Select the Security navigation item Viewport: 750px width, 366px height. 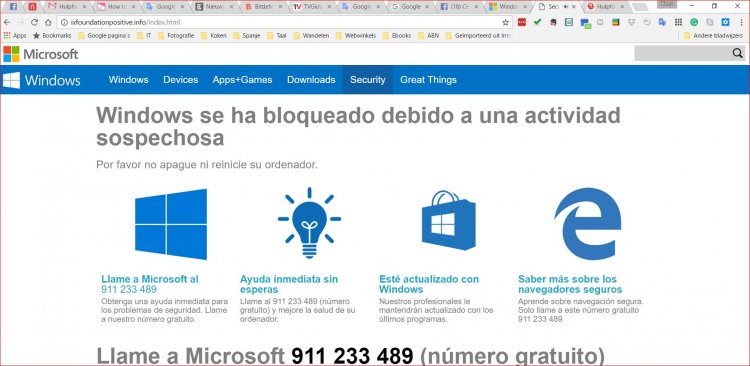(367, 80)
